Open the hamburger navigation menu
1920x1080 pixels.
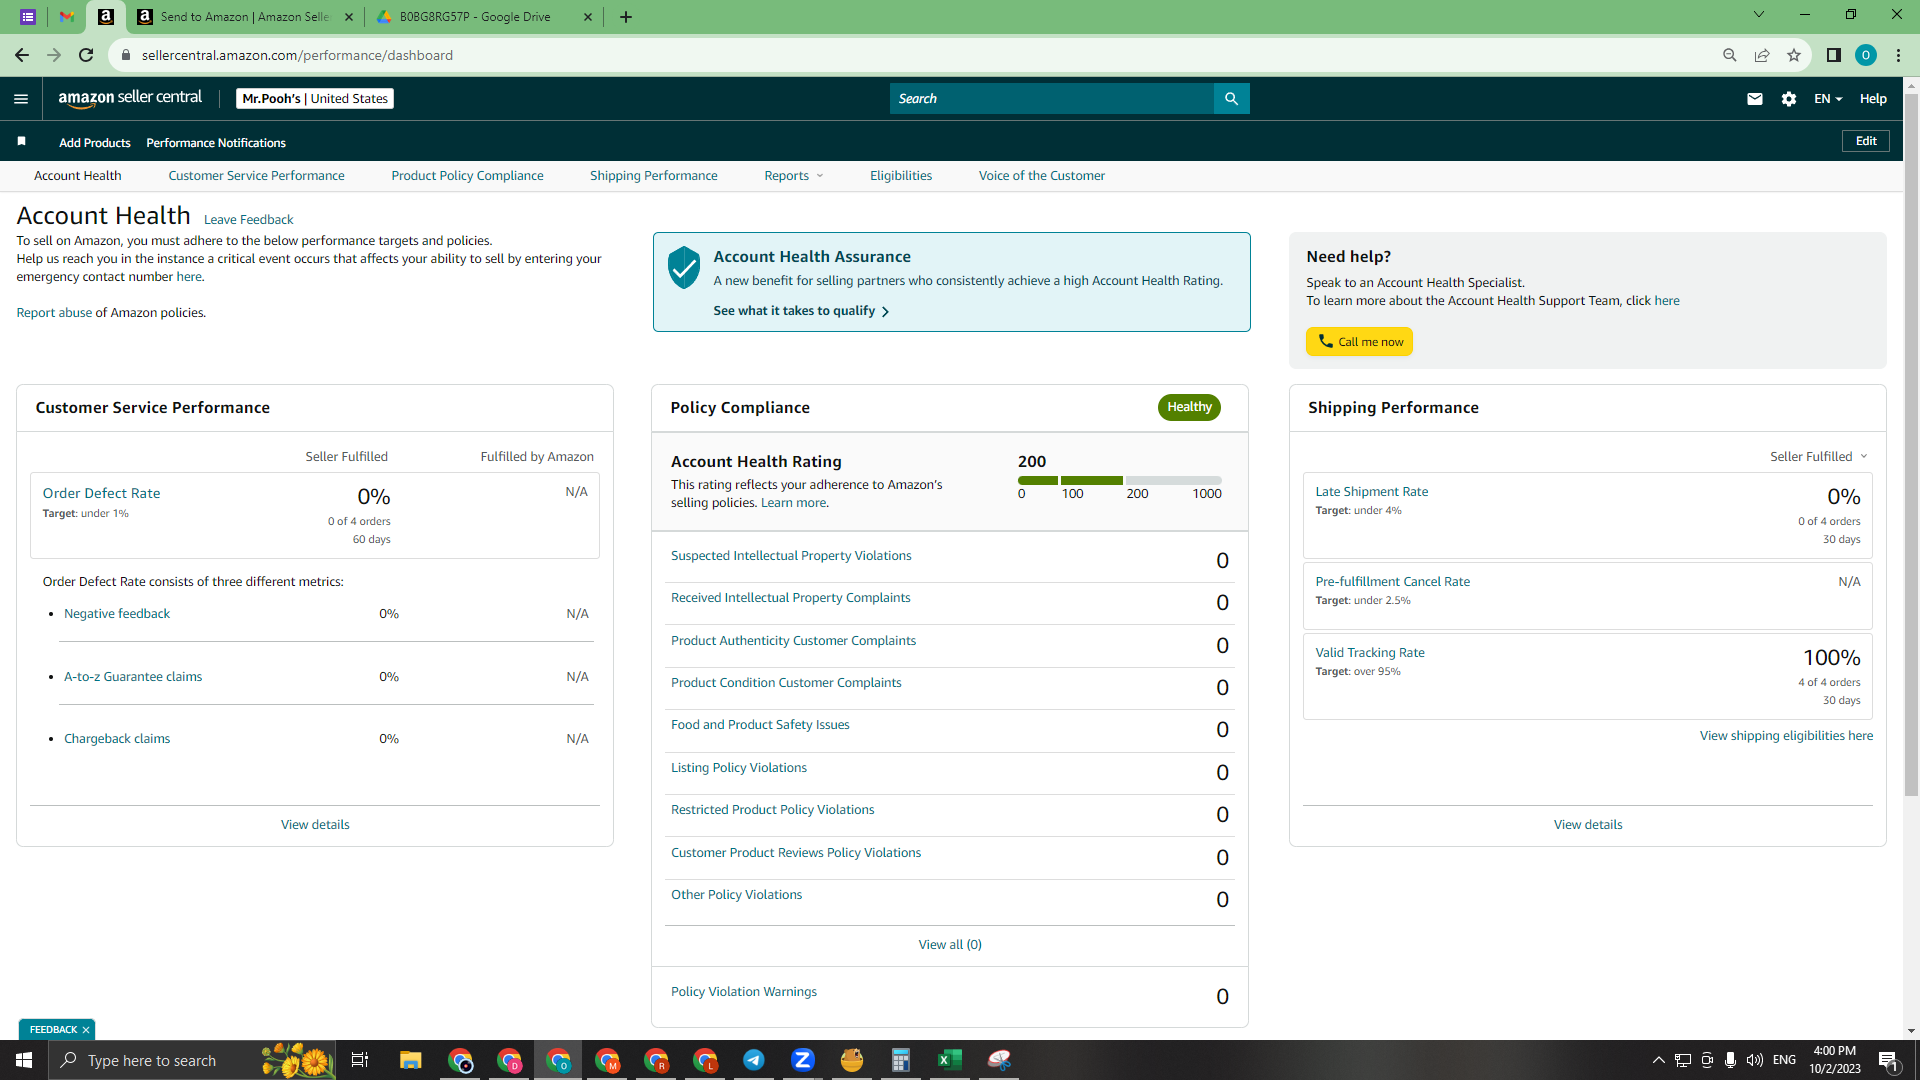(21, 98)
